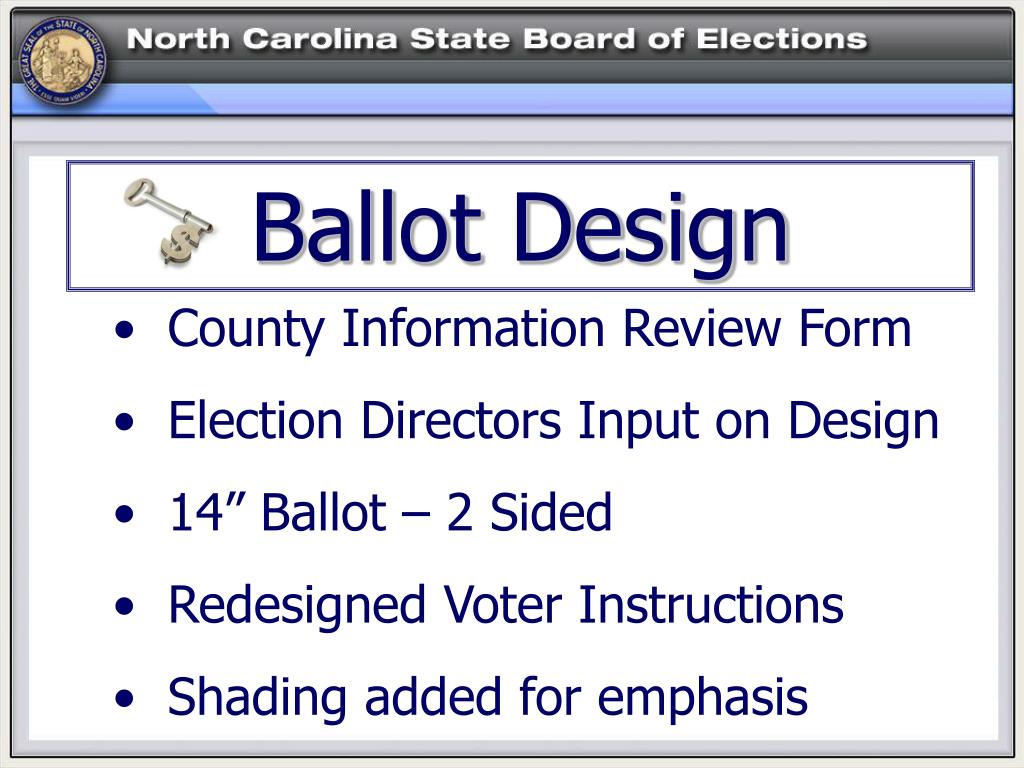Click the word emphasis in last bullet
The width and height of the screenshot is (1024, 768).
coord(703,699)
